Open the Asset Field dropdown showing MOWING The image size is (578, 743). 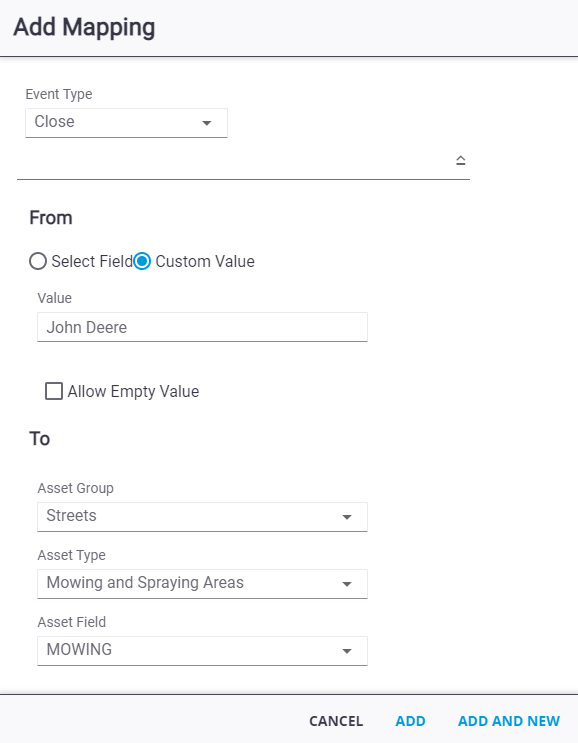coord(202,651)
